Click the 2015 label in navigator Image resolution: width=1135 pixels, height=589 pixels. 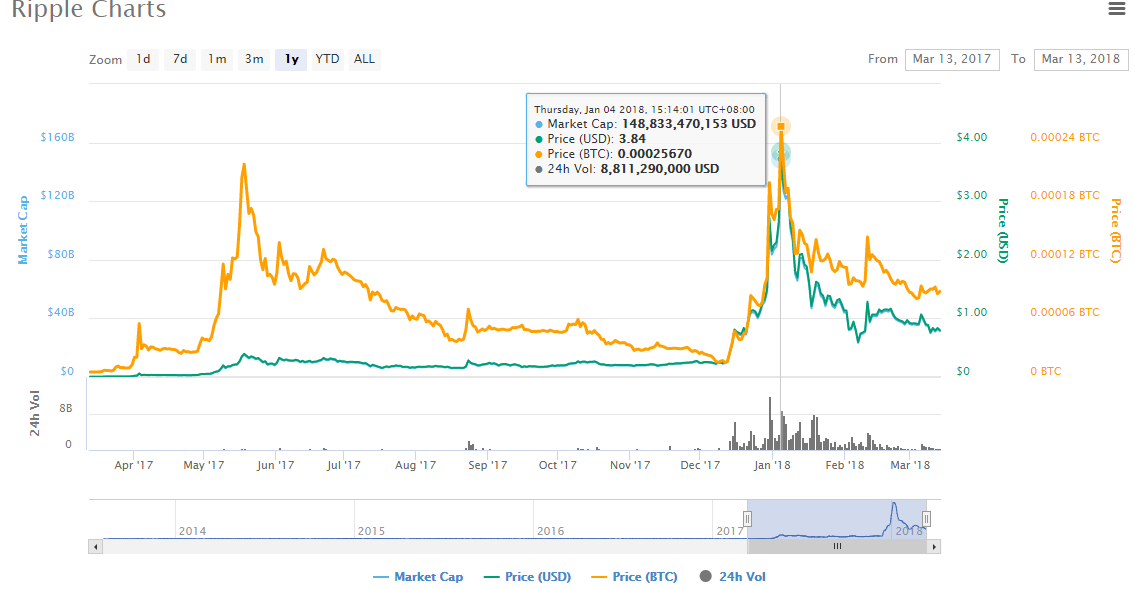click(371, 531)
